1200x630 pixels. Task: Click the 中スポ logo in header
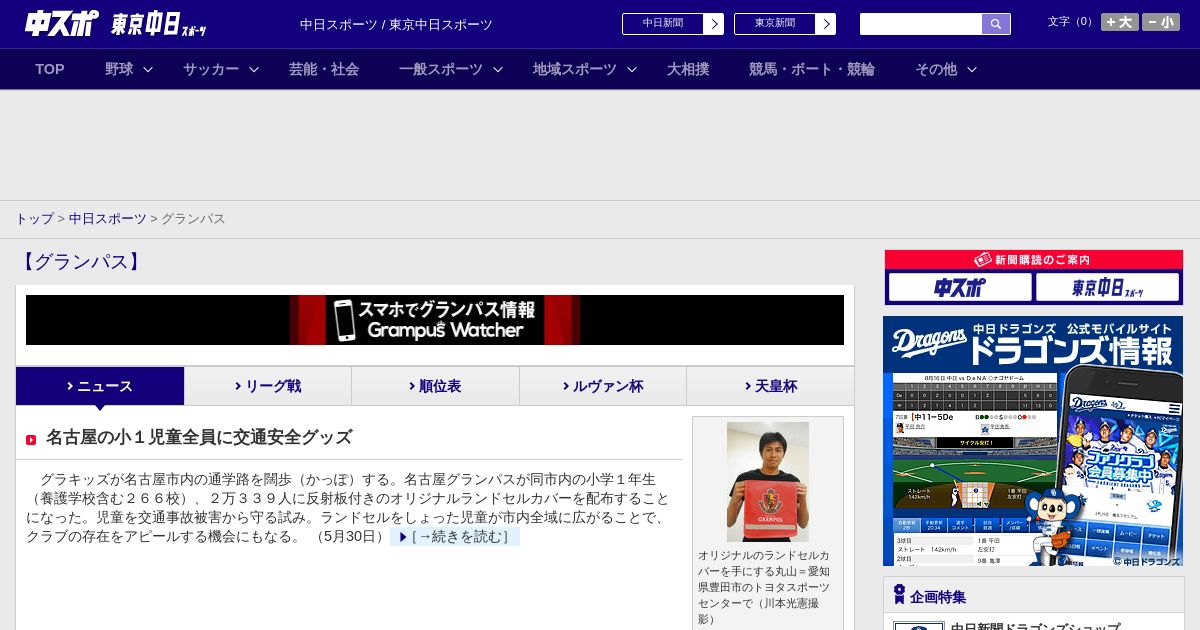(x=62, y=23)
